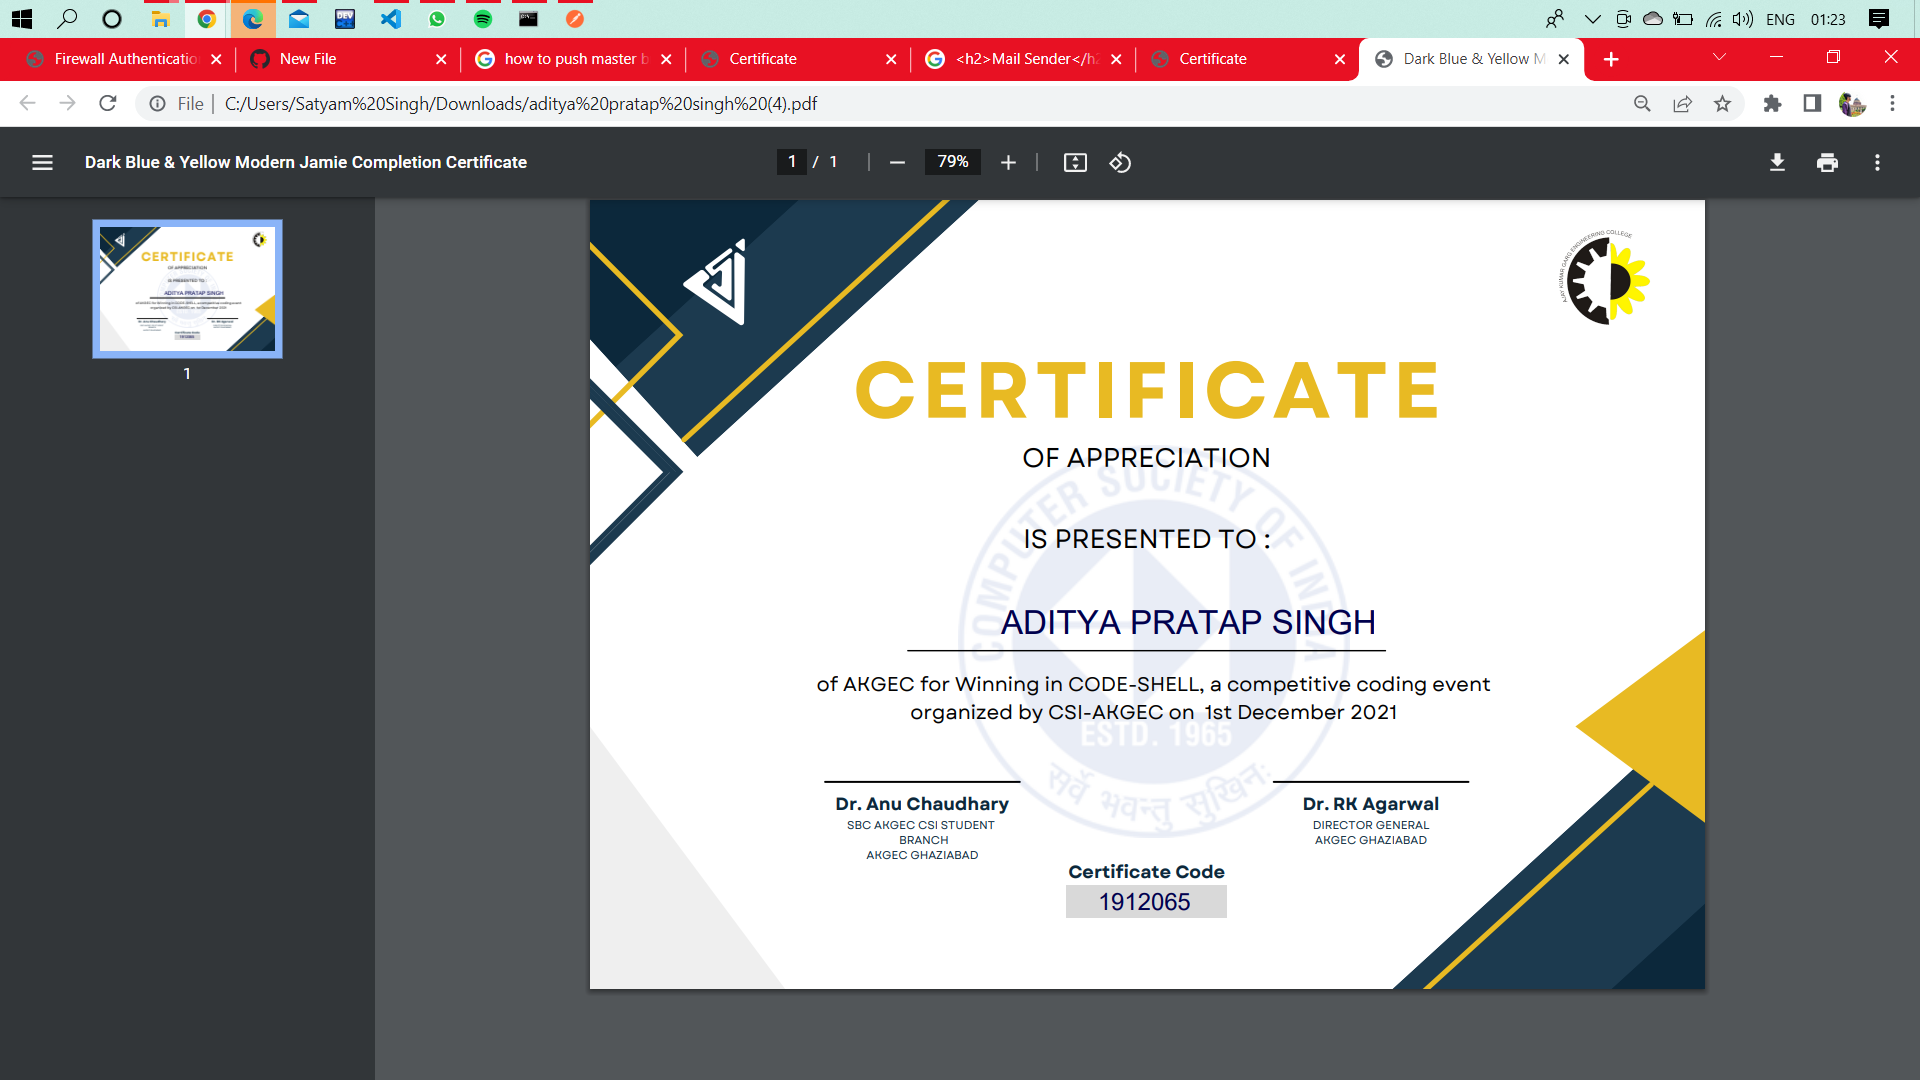This screenshot has width=1920, height=1080.
Task: Bookmark this page with star icon
Action: (x=1722, y=103)
